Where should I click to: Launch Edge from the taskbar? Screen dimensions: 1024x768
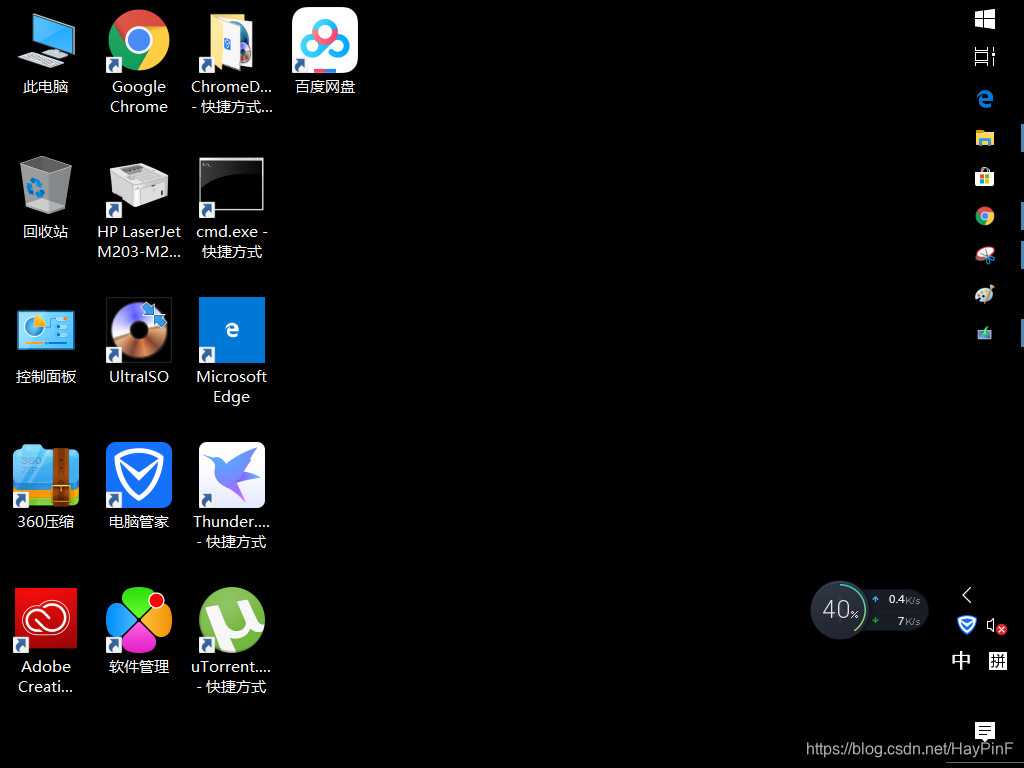click(985, 99)
